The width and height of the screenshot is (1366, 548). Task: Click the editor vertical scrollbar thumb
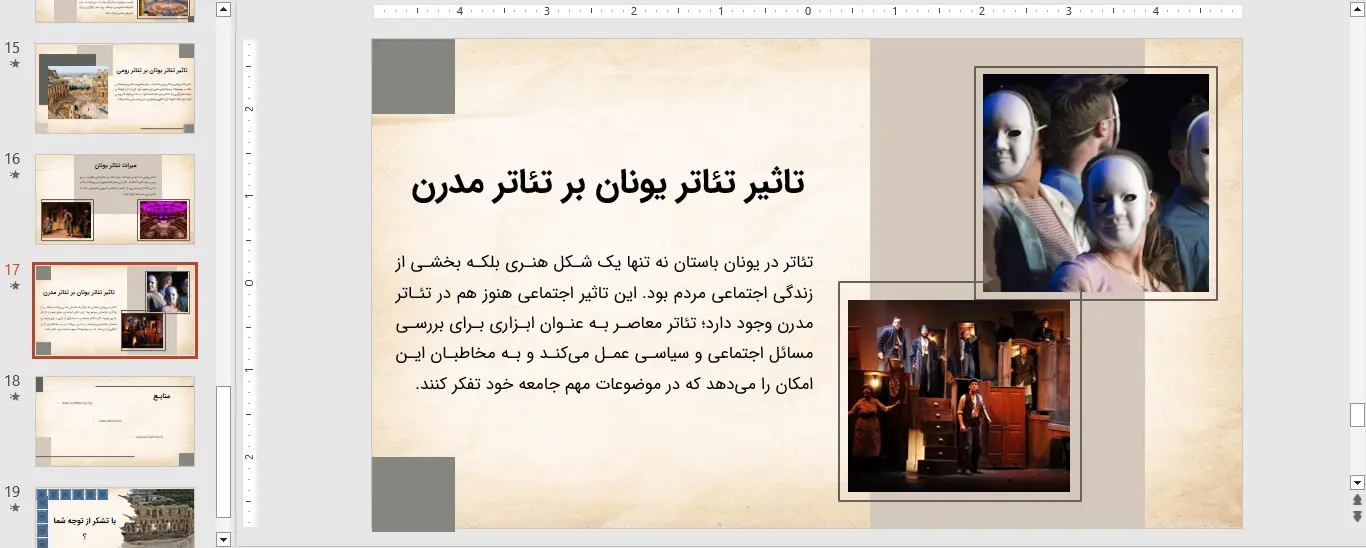click(1357, 414)
